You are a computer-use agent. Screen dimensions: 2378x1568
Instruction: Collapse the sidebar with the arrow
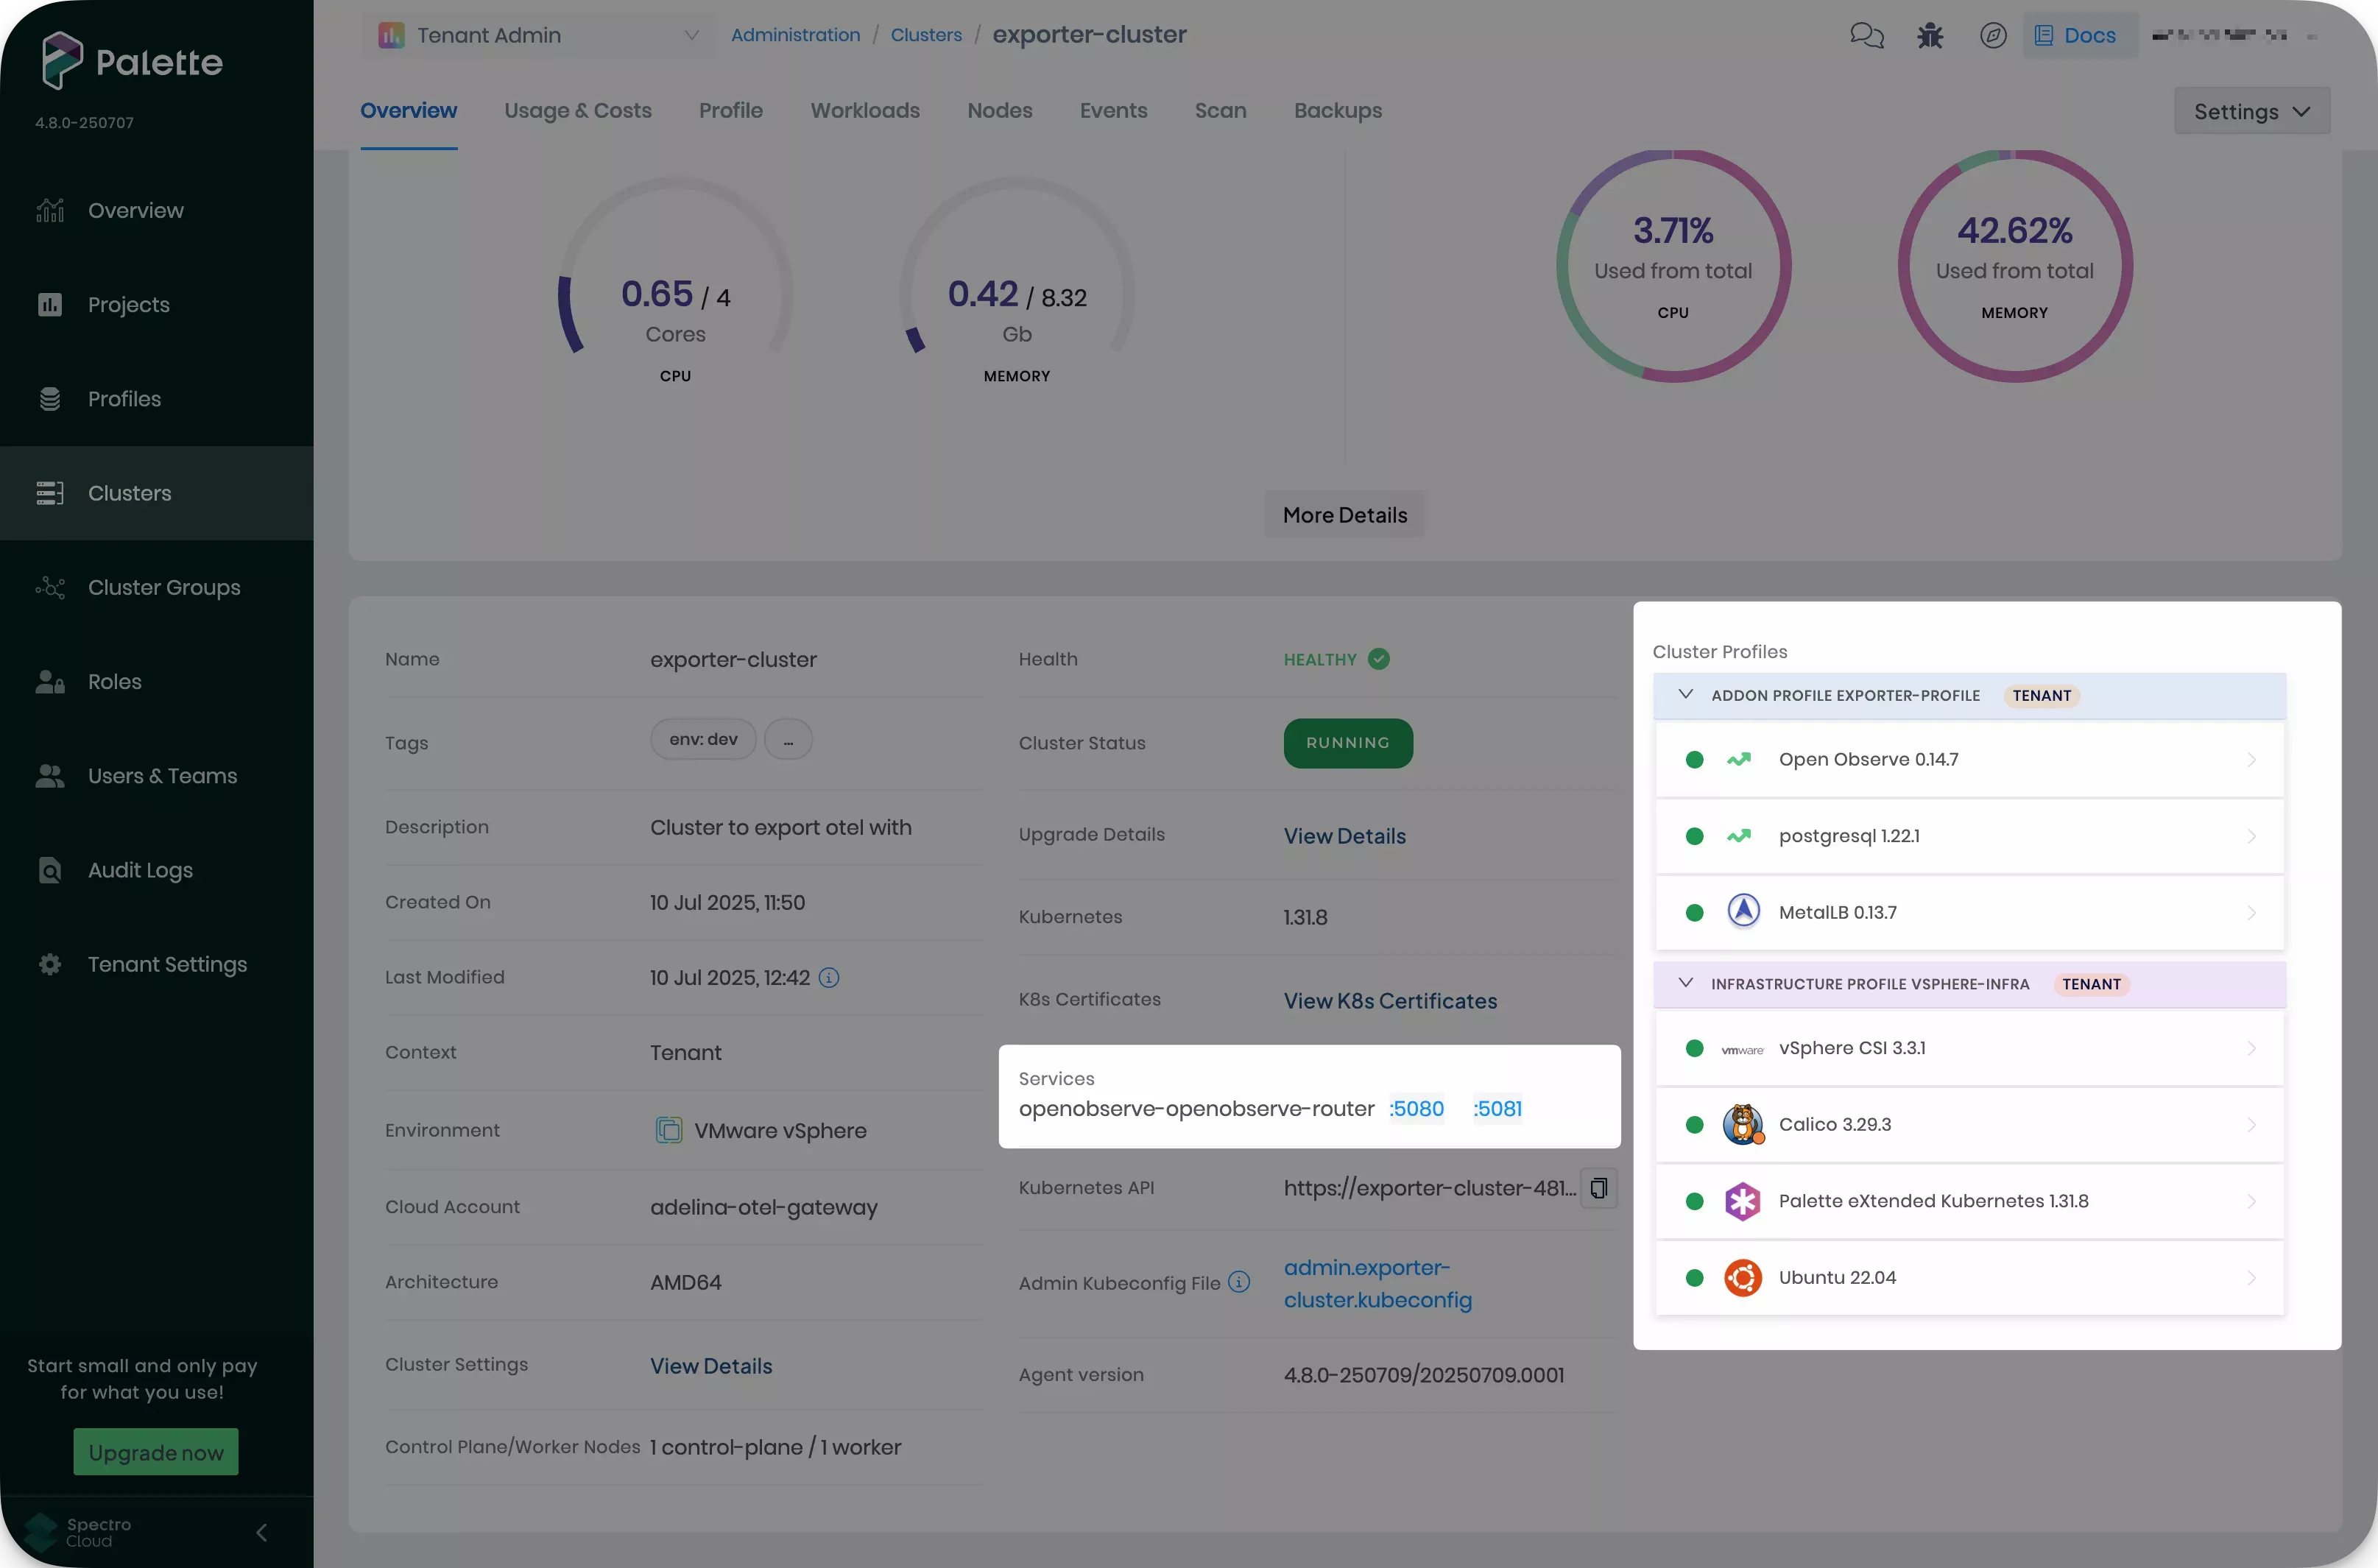coord(262,1532)
